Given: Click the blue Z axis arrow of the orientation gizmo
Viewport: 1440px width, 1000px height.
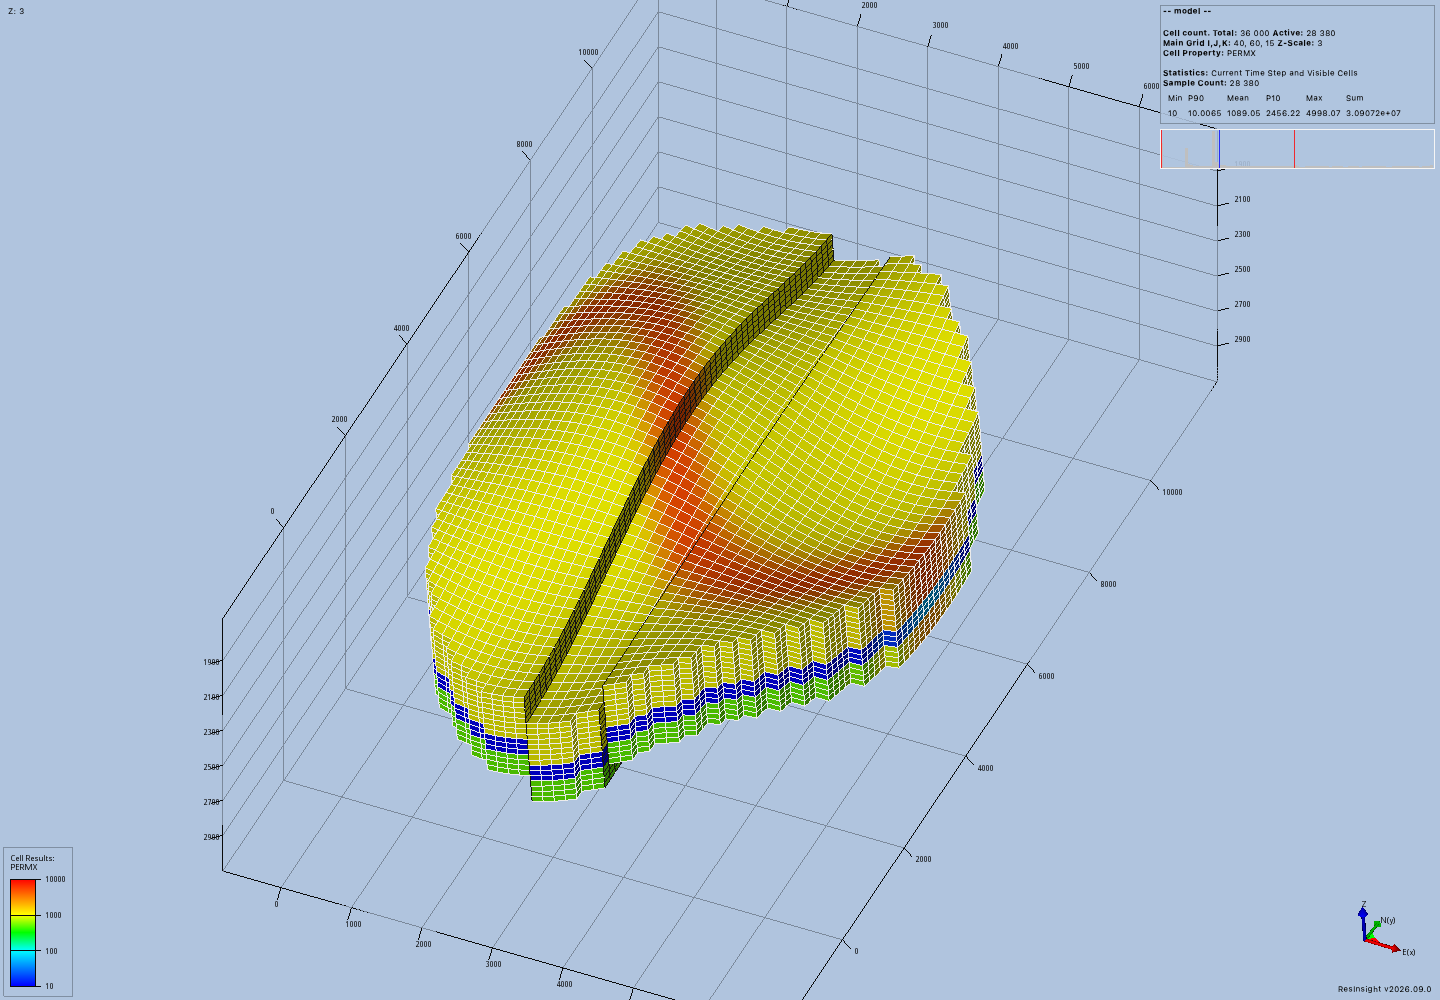Looking at the screenshot, I should coord(1363,922).
